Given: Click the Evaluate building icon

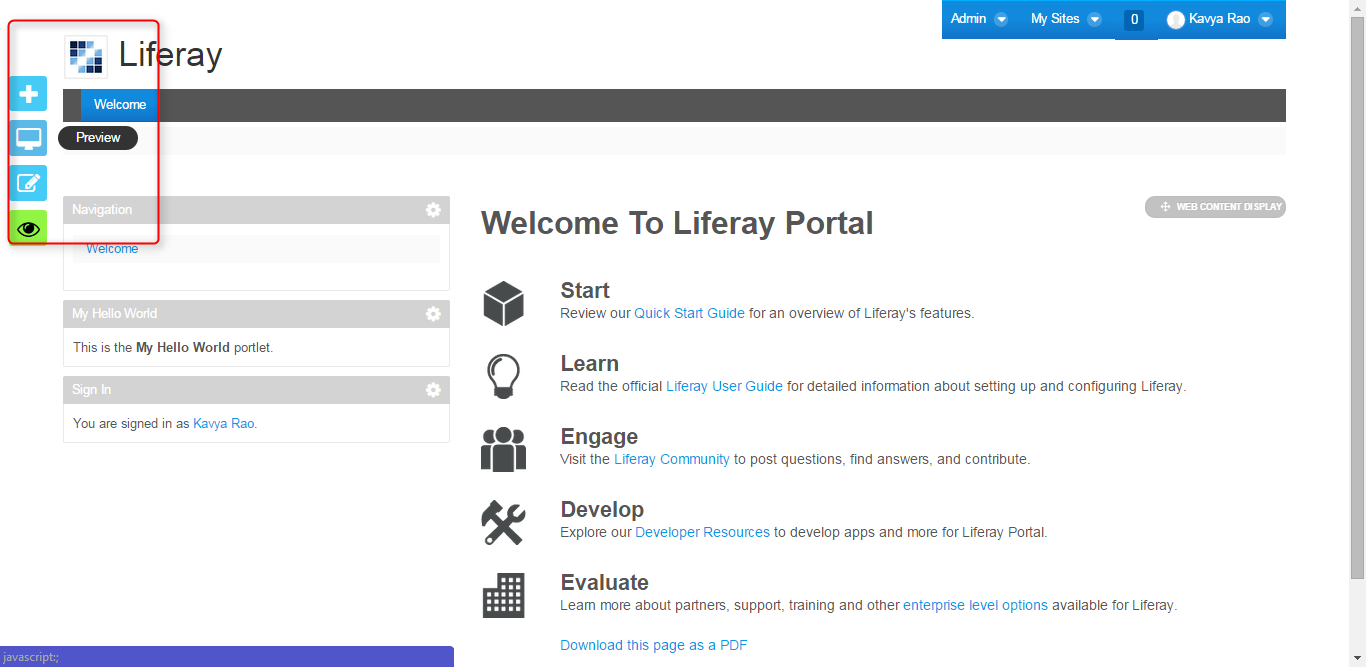Looking at the screenshot, I should tap(503, 595).
